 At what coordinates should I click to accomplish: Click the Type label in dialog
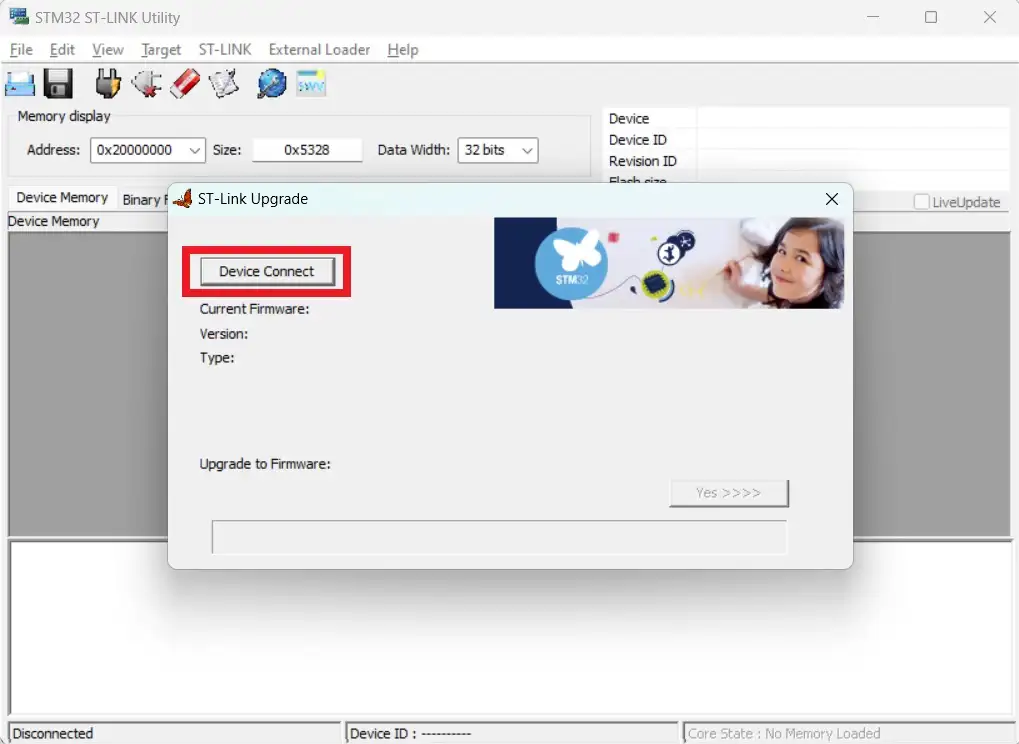click(217, 358)
